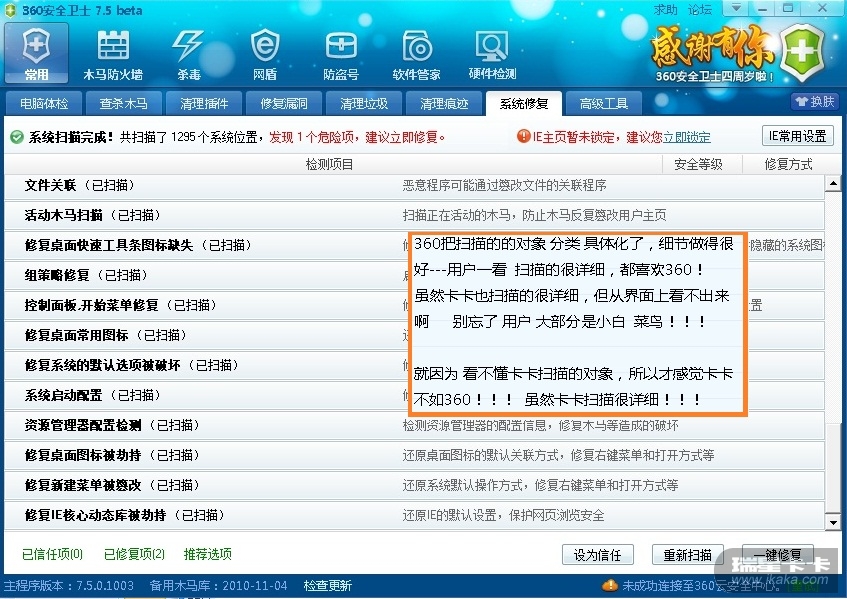Switch to 查杀木马 tab
This screenshot has height=599, width=847.
tap(124, 103)
